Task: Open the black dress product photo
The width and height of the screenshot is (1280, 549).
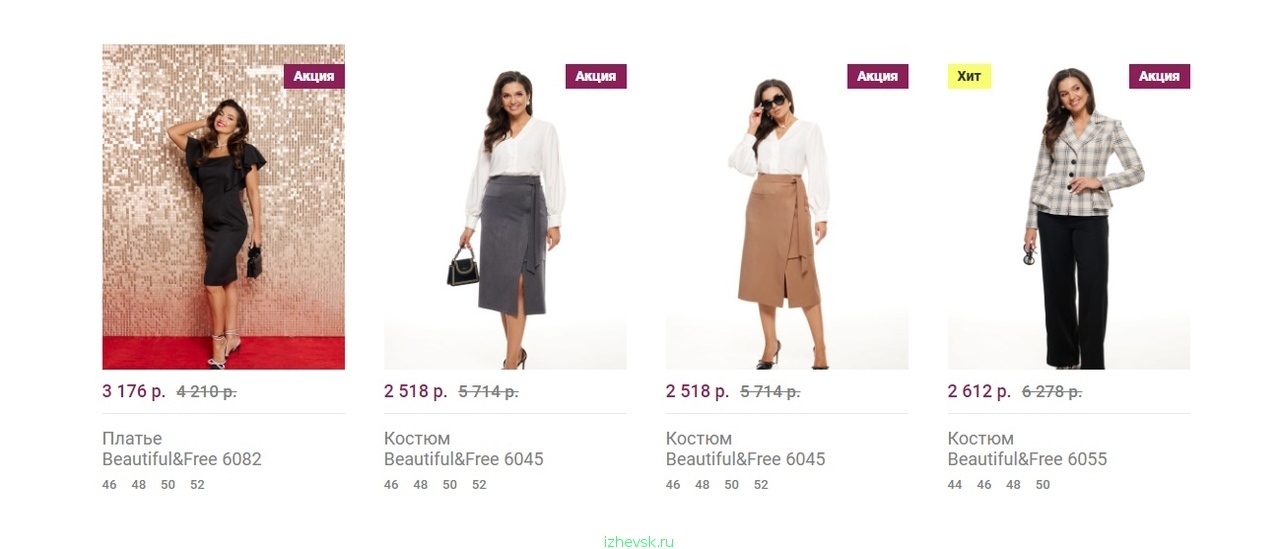Action: (223, 207)
